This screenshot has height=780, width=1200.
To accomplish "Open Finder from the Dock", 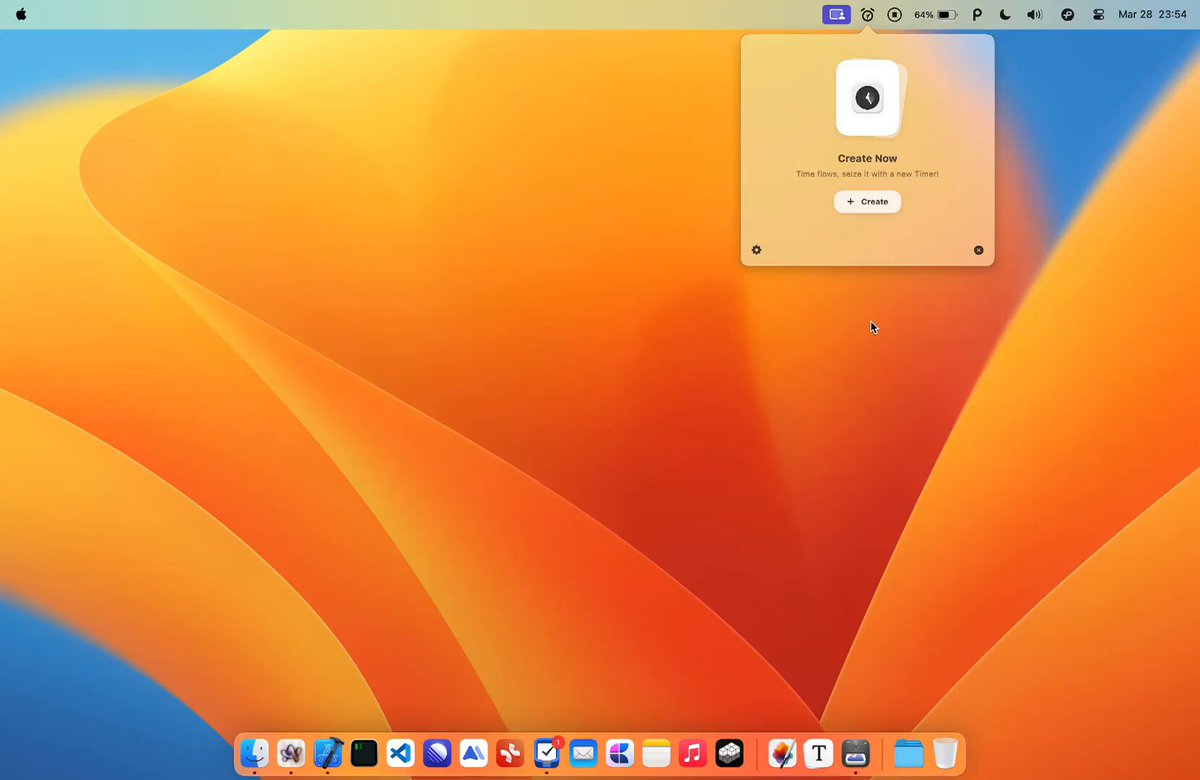I will pos(255,752).
